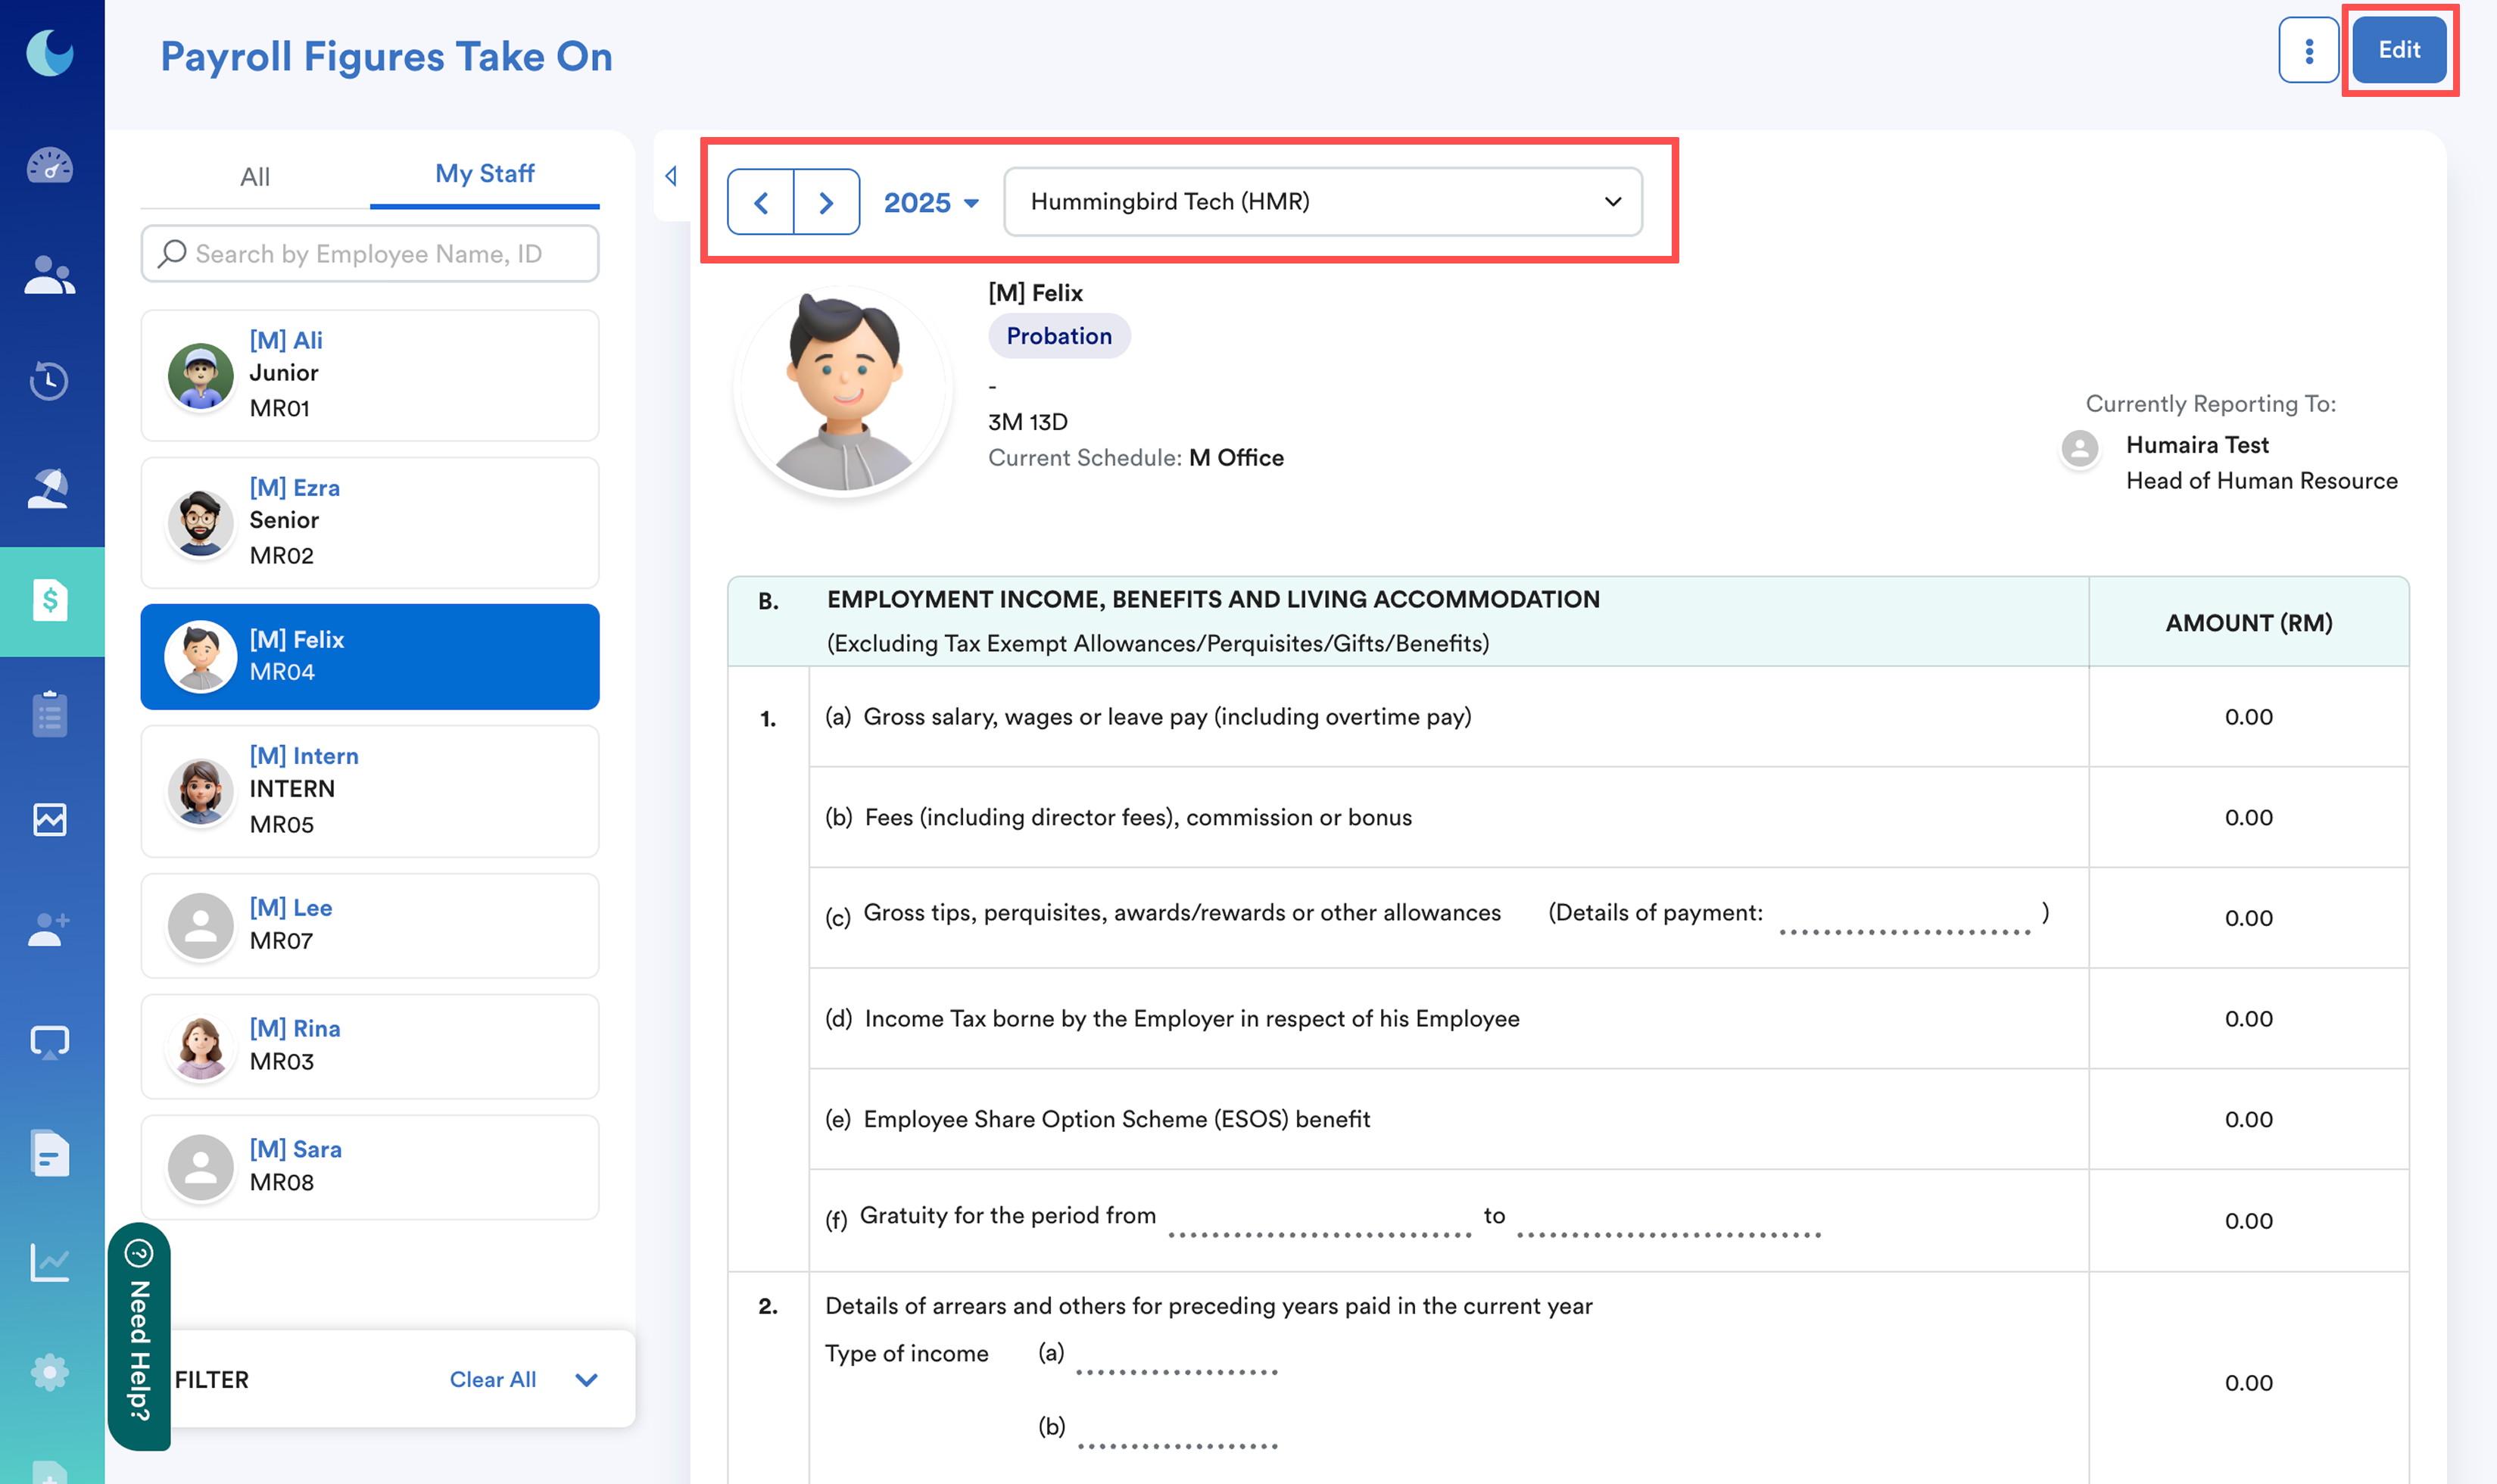Click the three-dot more options button

2308,50
